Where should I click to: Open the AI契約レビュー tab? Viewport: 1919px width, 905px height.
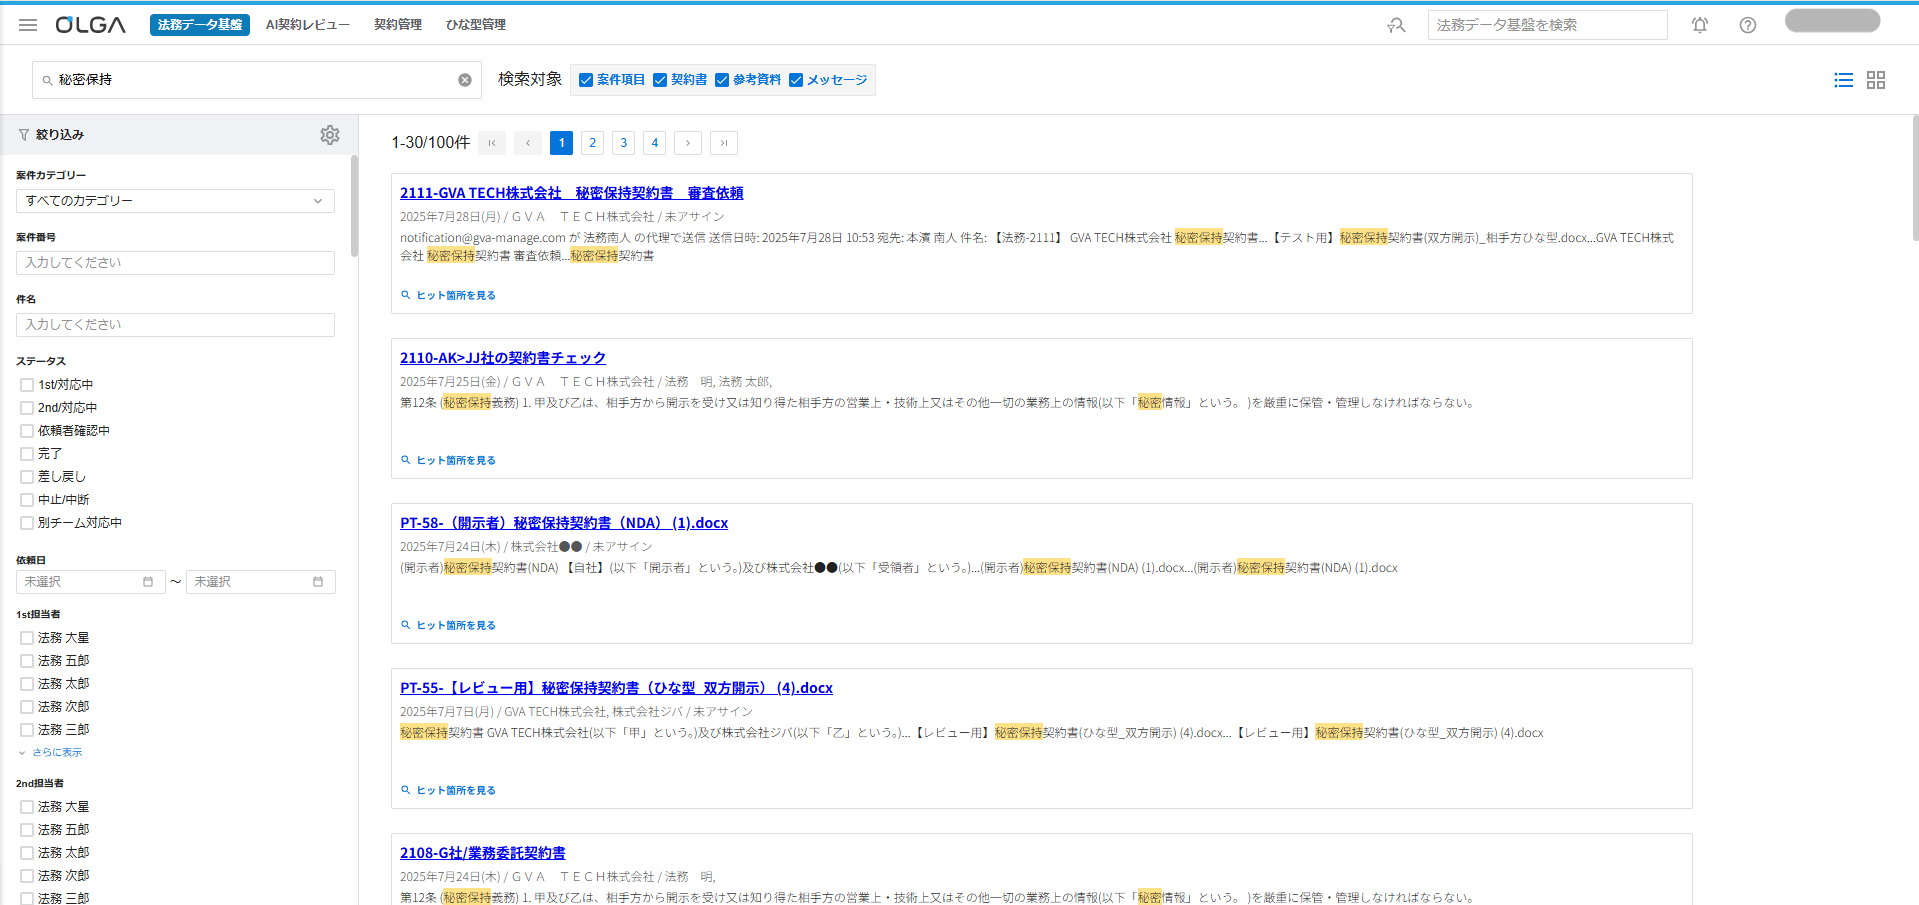[308, 25]
